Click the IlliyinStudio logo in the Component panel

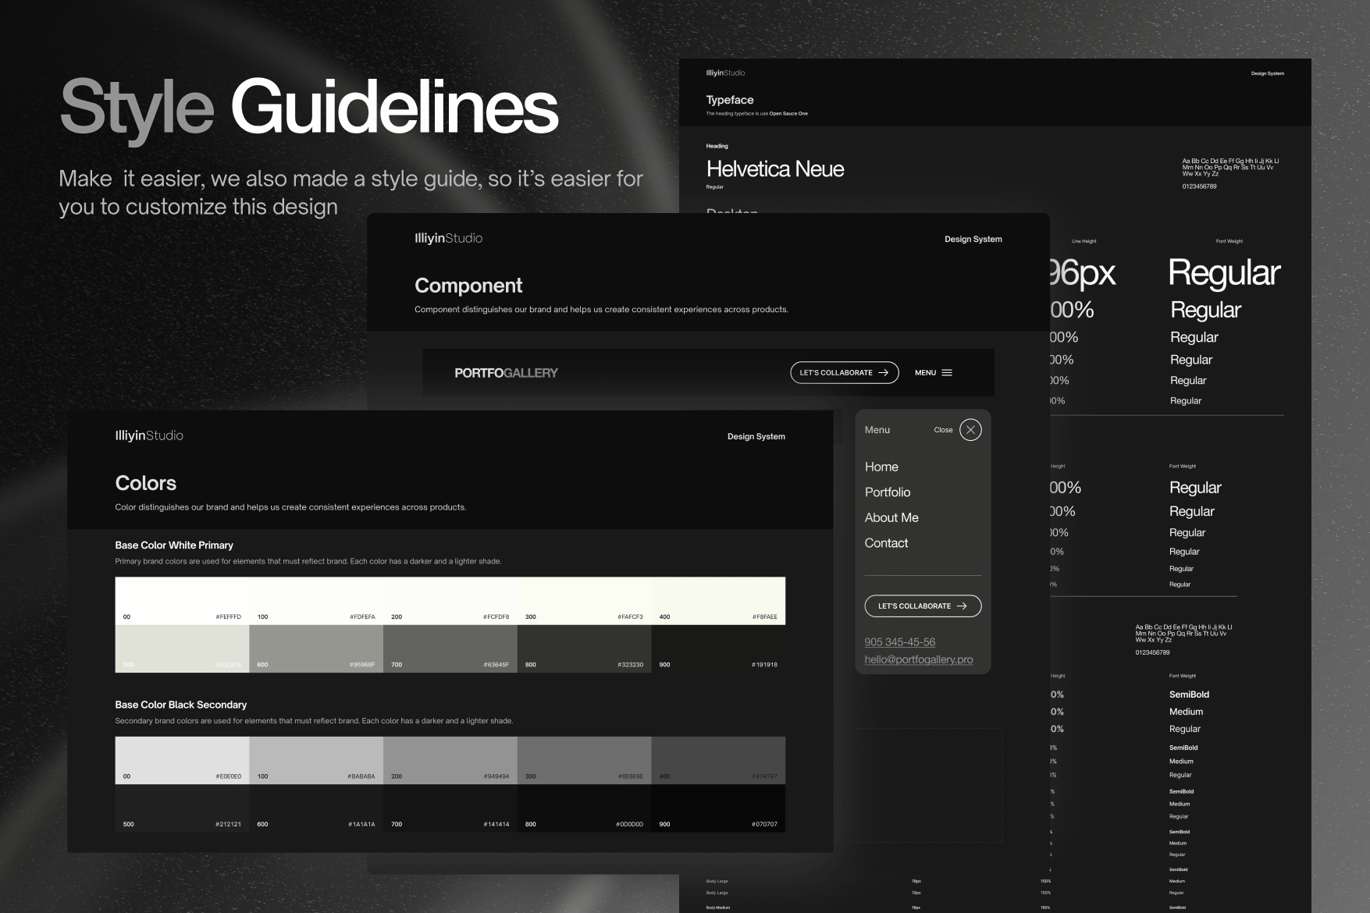(x=448, y=238)
